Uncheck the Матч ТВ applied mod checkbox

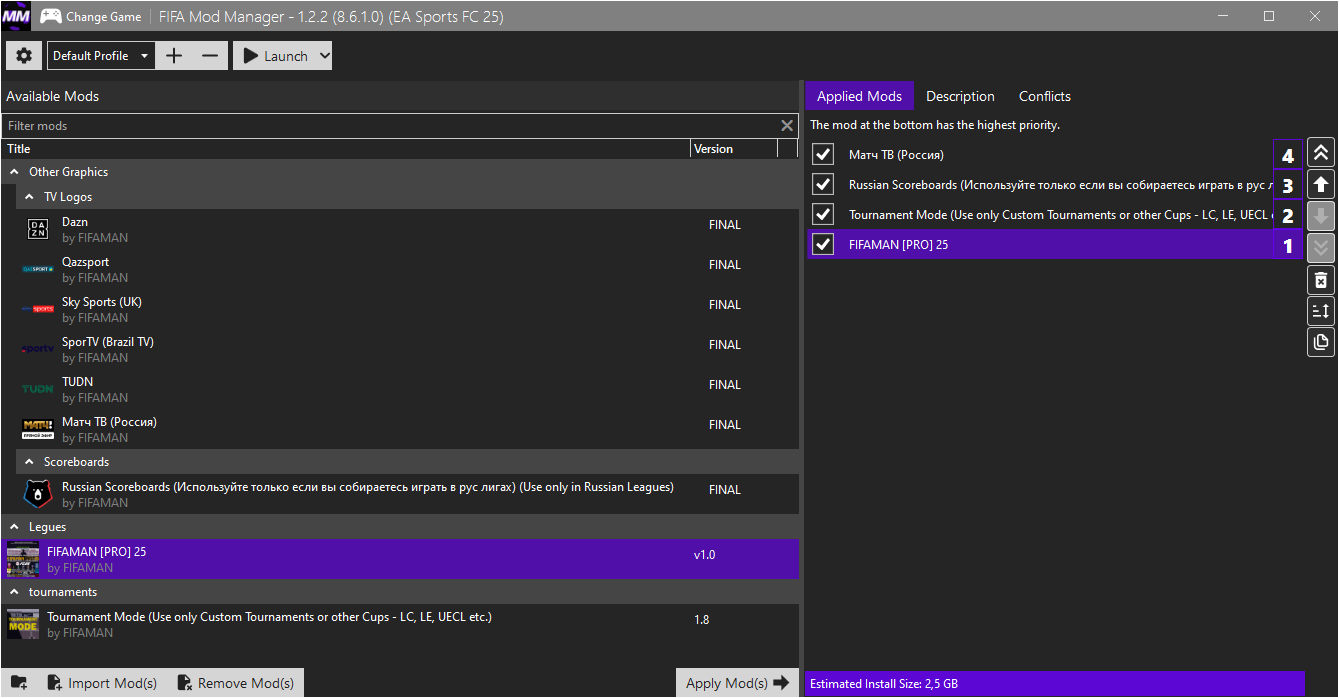coord(823,154)
